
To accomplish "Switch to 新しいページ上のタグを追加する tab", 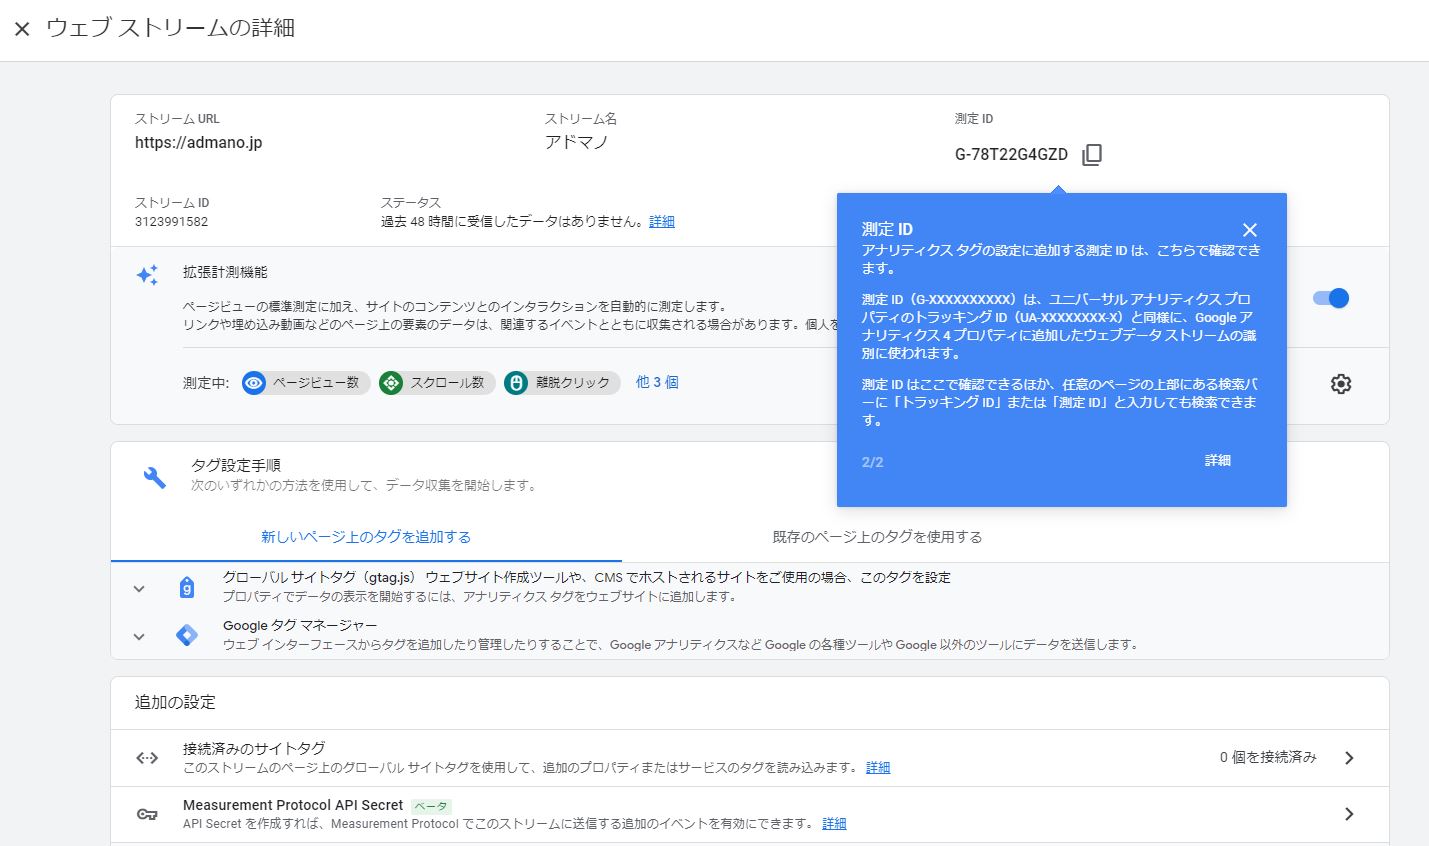I will tap(366, 537).
